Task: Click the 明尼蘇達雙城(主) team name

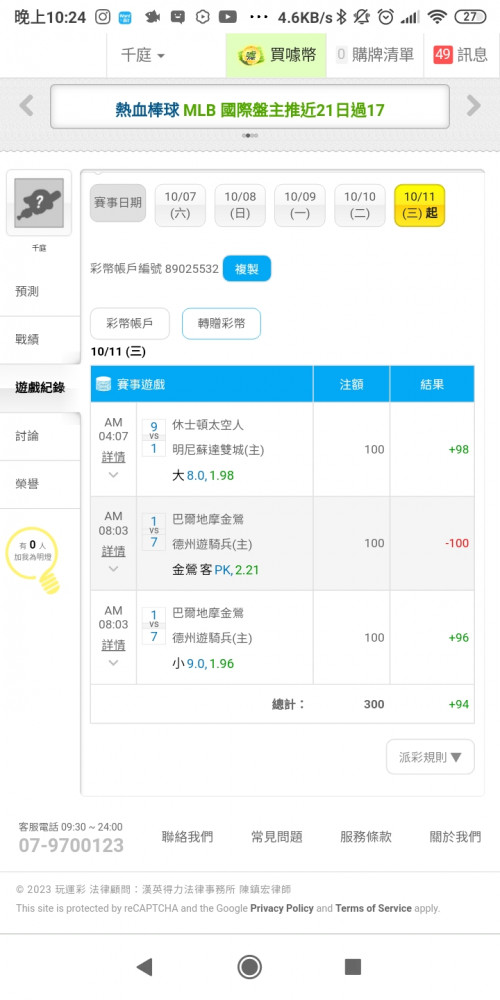Action: point(218,450)
